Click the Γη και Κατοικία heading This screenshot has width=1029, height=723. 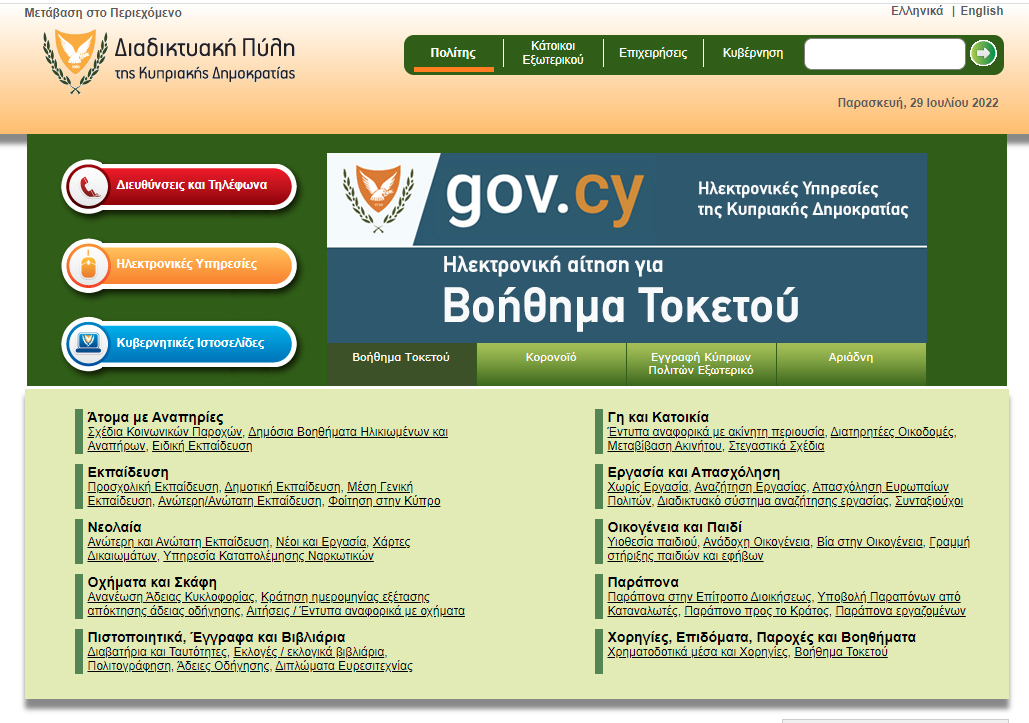coord(658,417)
